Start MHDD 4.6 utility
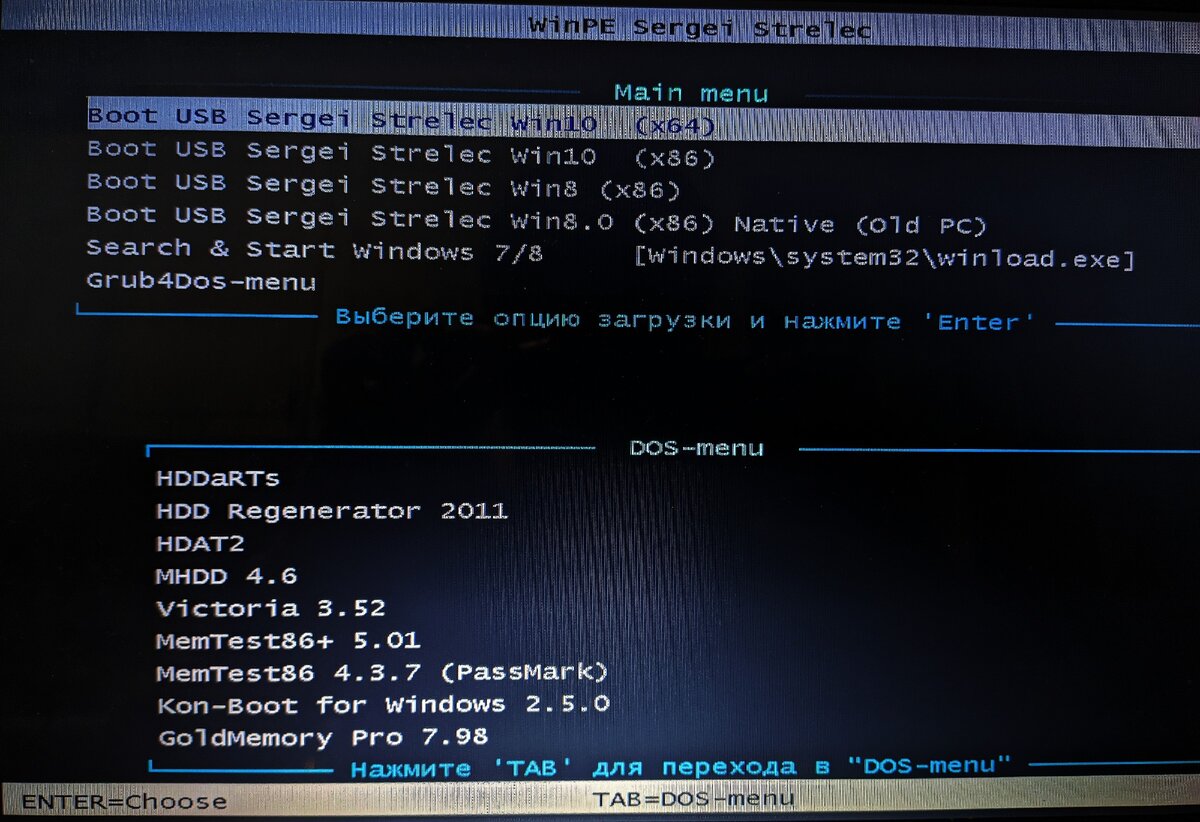 (226, 576)
